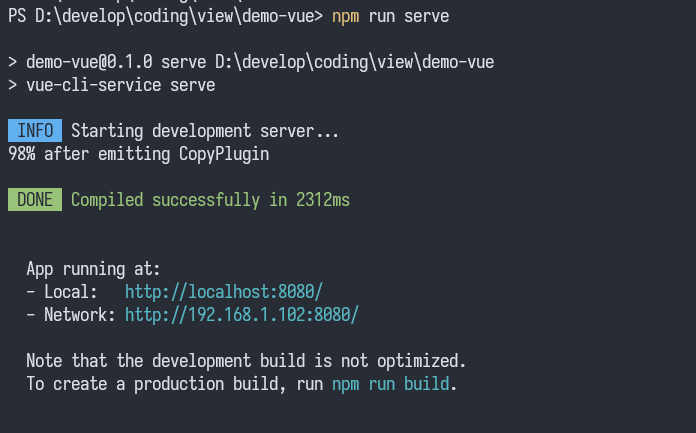Click 'Starting development server...' text
This screenshot has width=696, height=433.
tap(205, 131)
